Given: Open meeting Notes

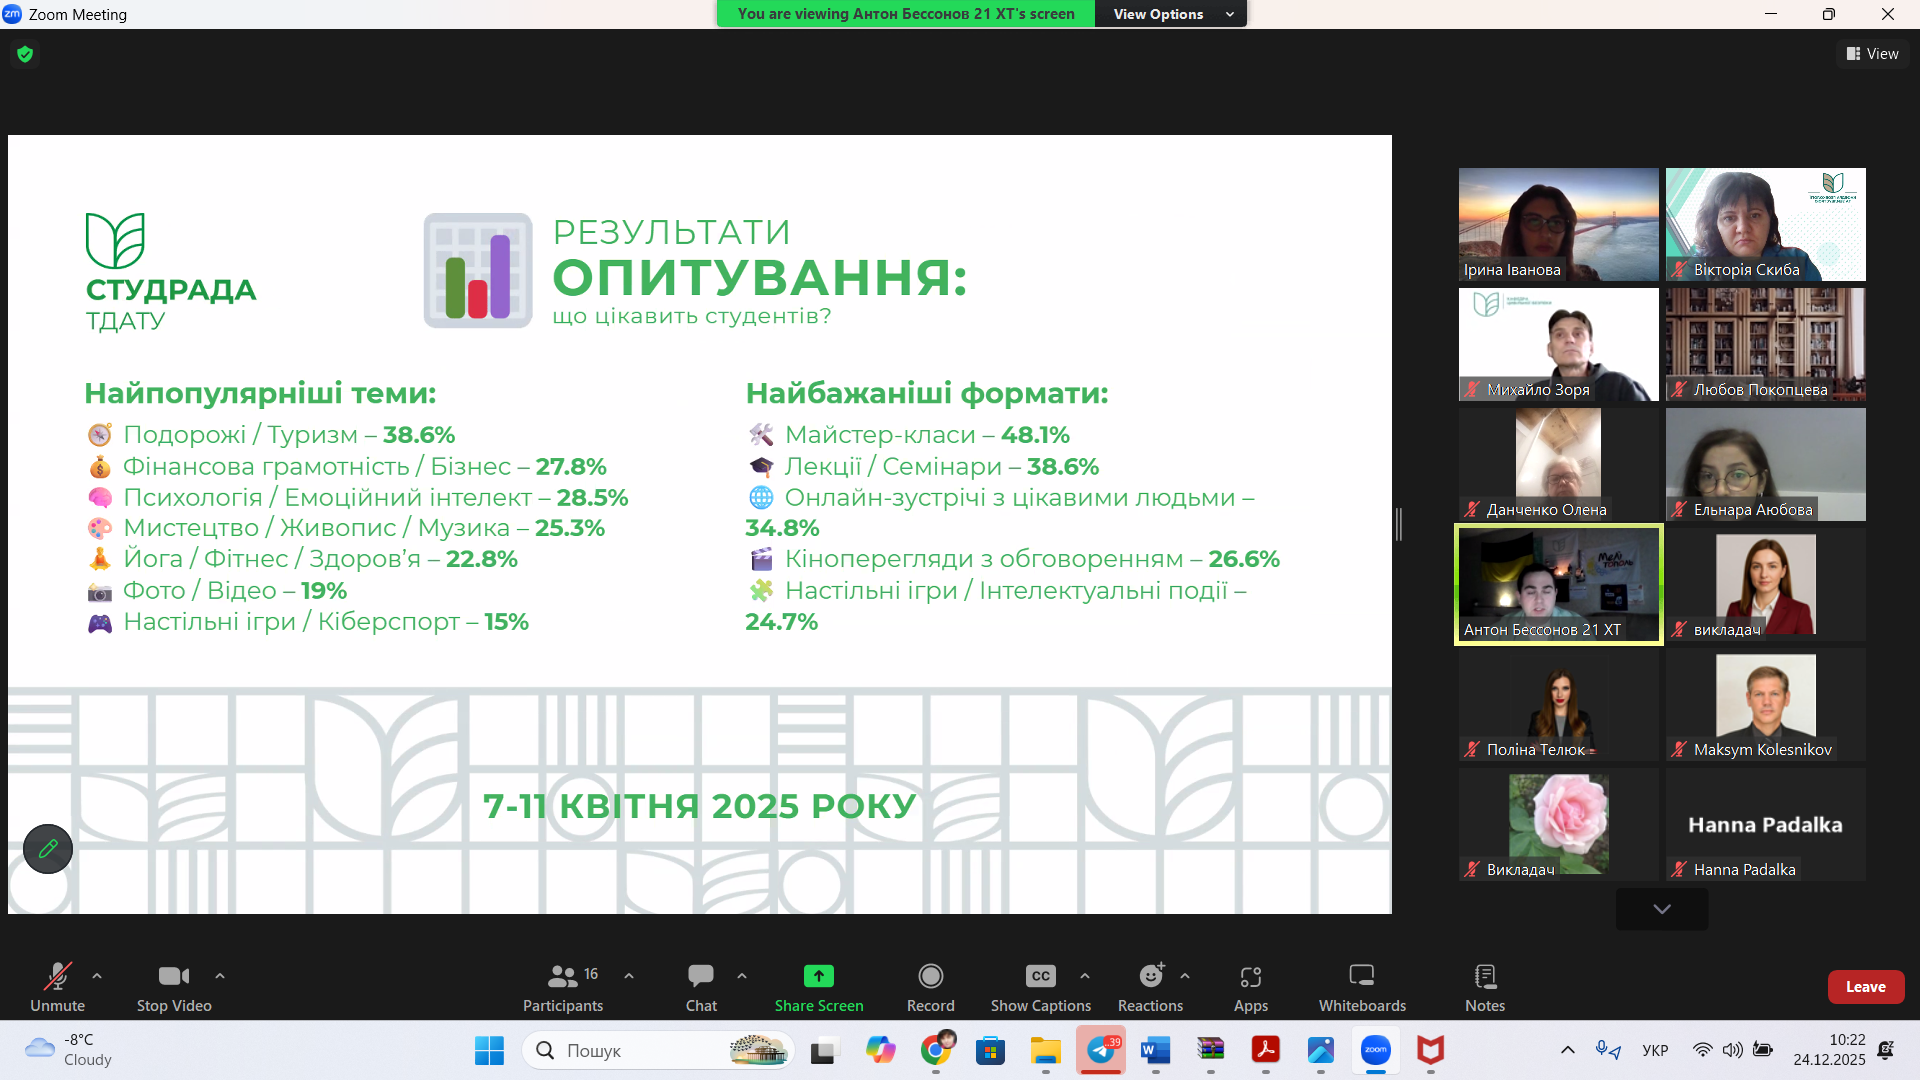Looking at the screenshot, I should tap(1484, 986).
